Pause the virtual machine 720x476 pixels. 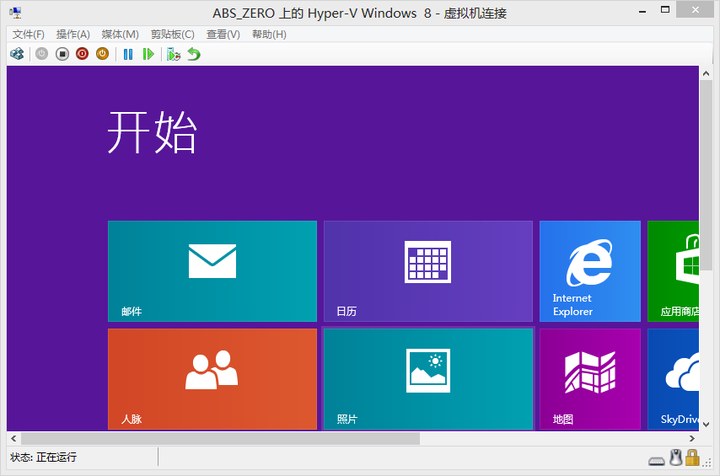[128, 54]
